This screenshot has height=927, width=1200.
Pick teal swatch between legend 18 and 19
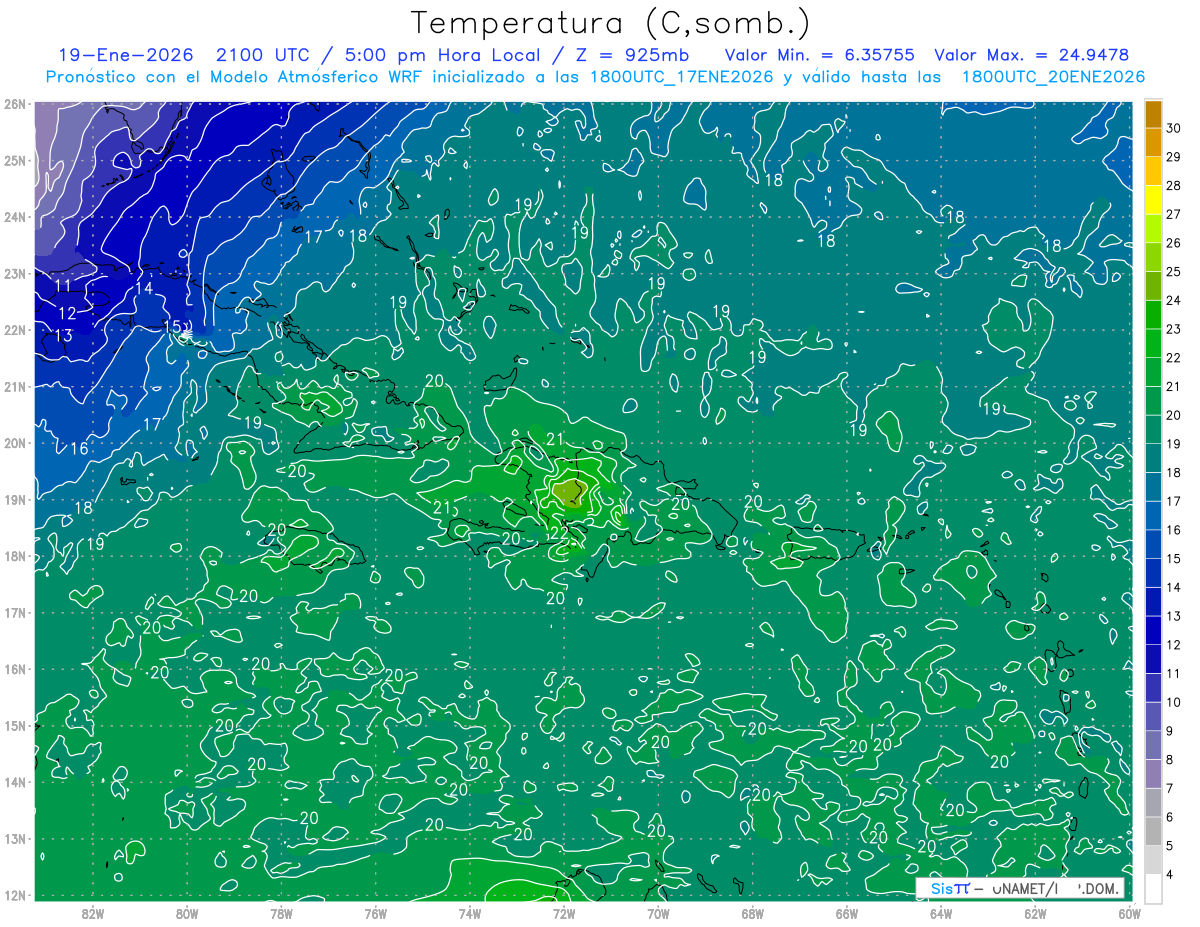click(1153, 458)
